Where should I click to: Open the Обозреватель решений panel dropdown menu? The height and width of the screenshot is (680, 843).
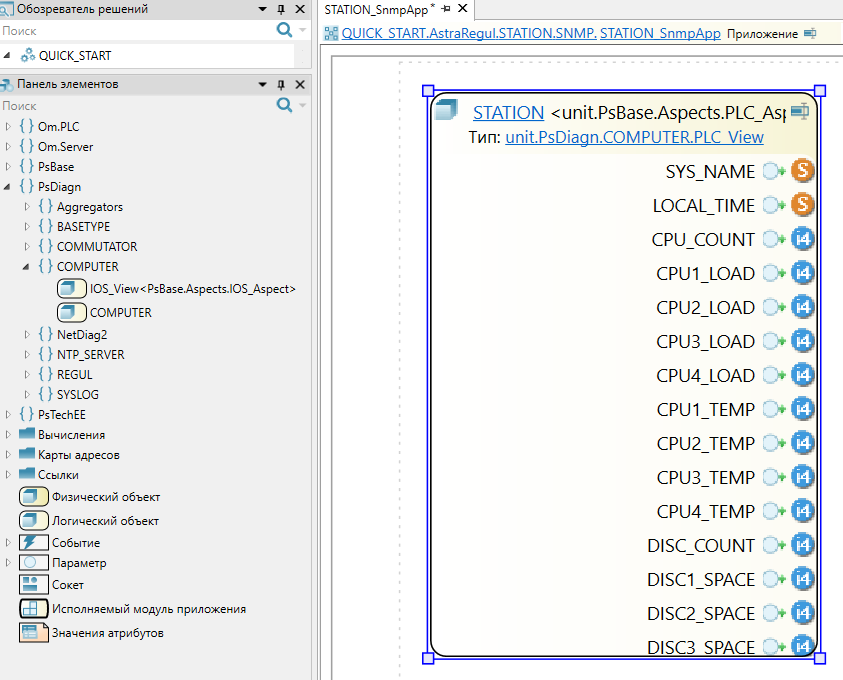[x=263, y=9]
